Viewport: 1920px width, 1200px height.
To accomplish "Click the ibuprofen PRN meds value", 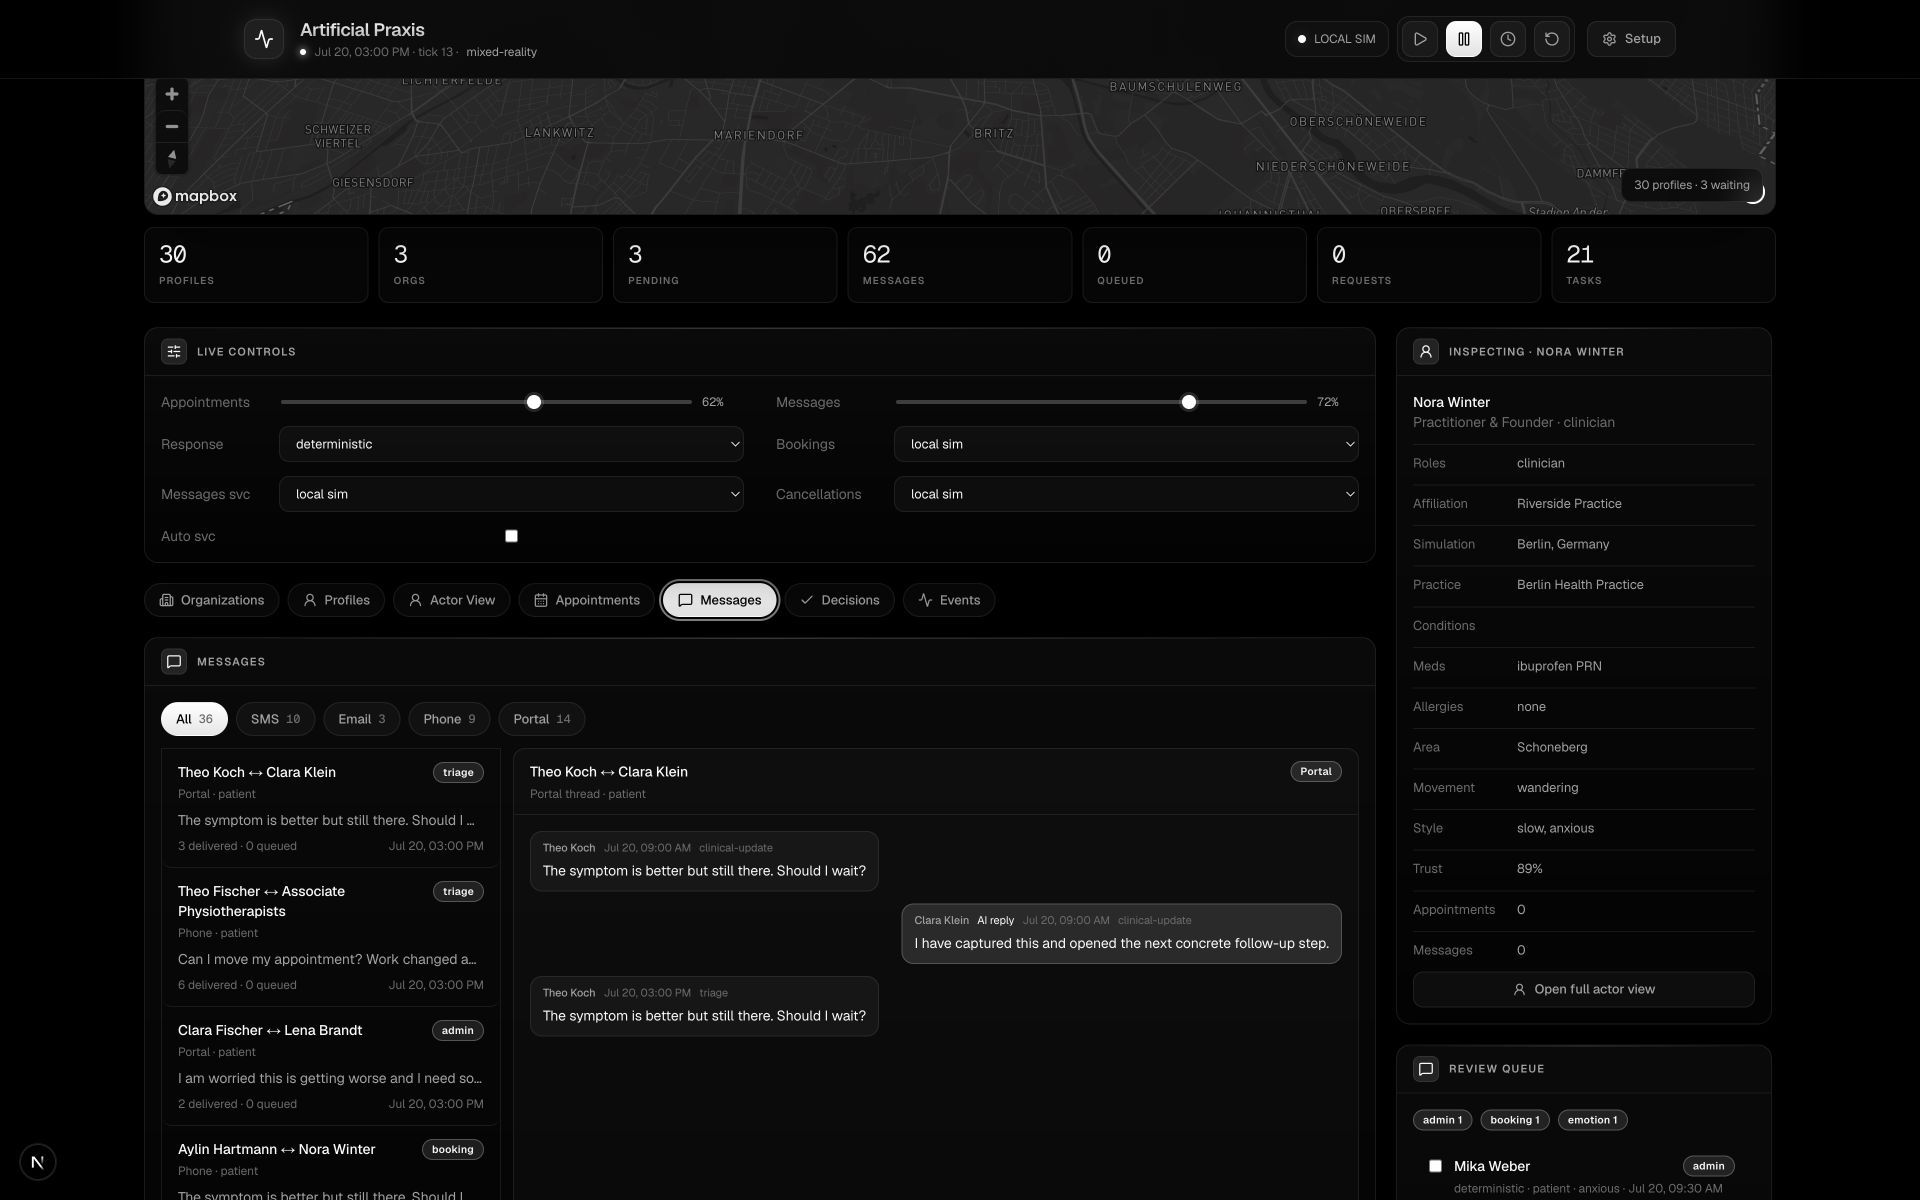I will pyautogui.click(x=1559, y=666).
